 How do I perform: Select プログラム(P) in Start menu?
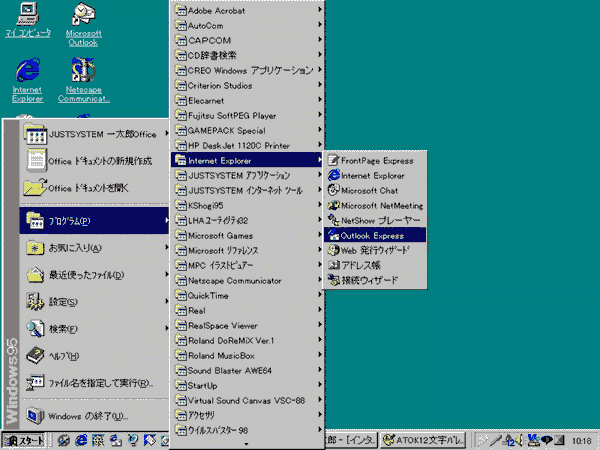[94, 220]
